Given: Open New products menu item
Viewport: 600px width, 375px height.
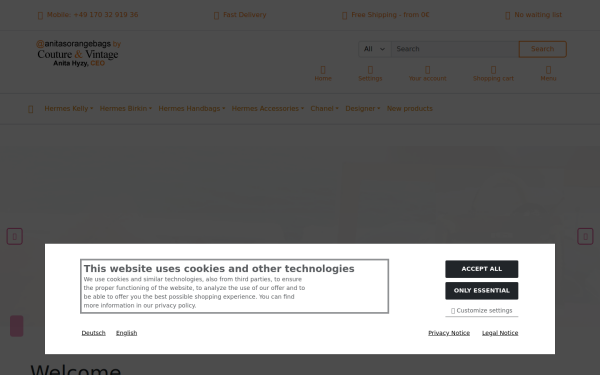Looking at the screenshot, I should 409,109.
